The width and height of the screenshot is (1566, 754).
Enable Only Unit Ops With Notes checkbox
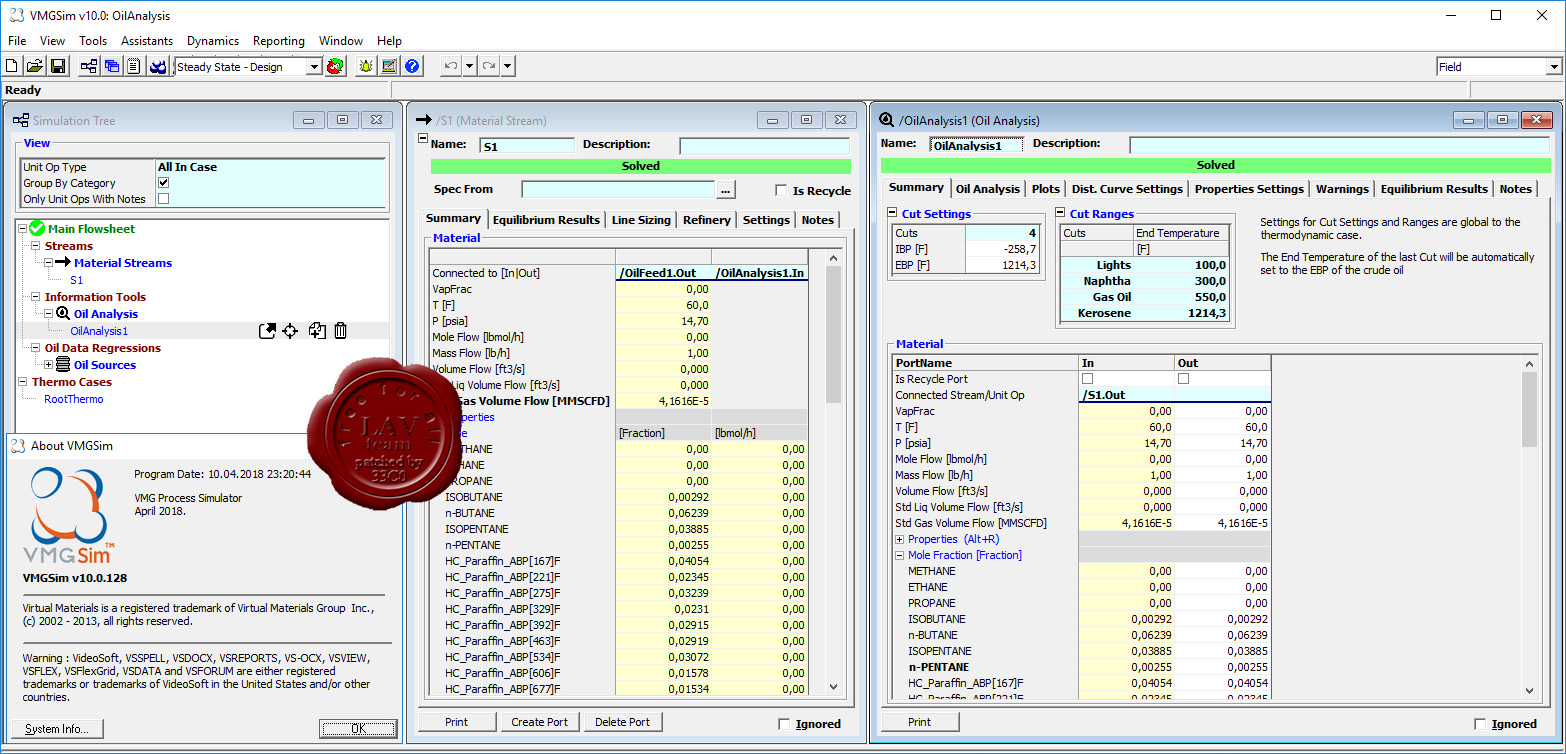[164, 199]
